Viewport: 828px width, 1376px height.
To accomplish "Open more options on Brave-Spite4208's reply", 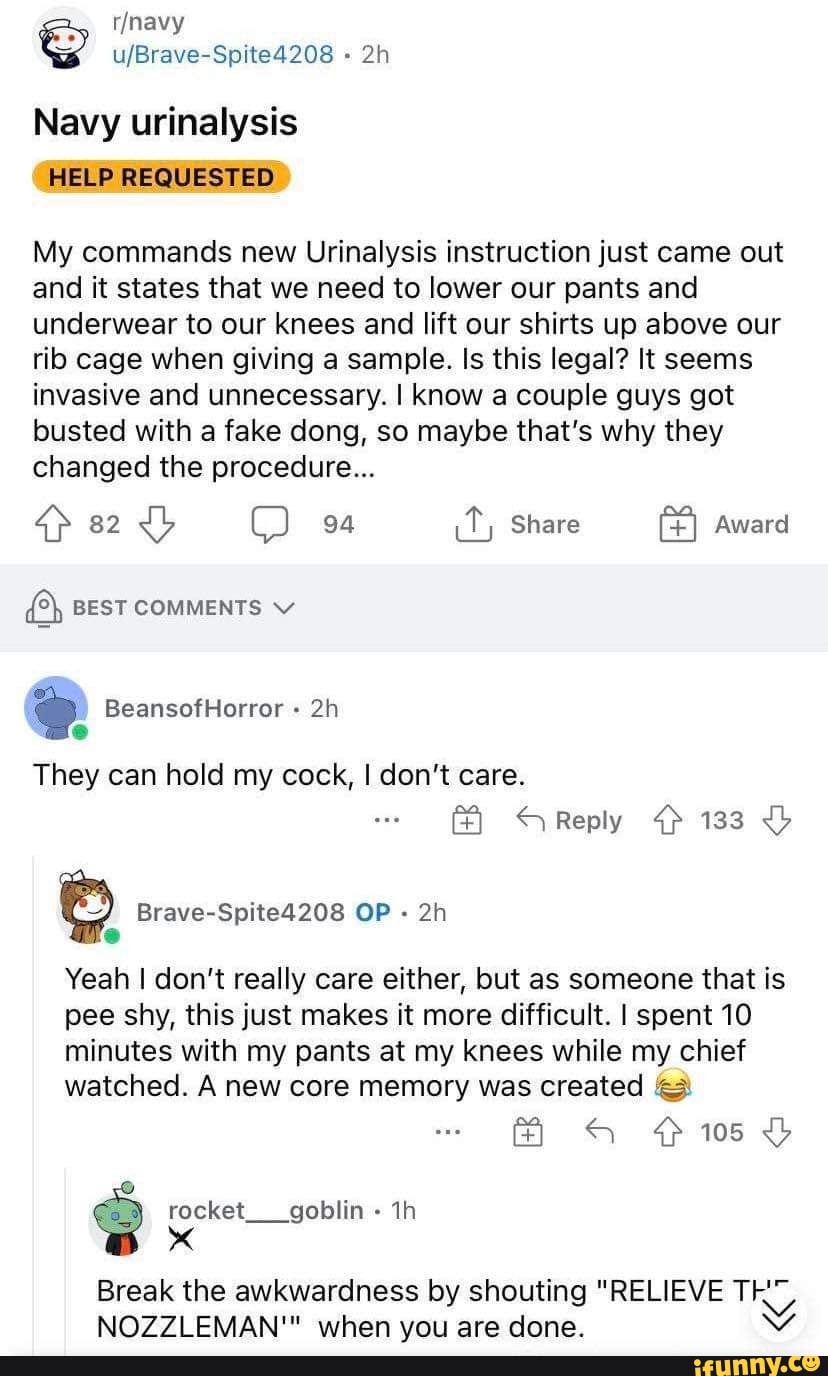I will (449, 1132).
